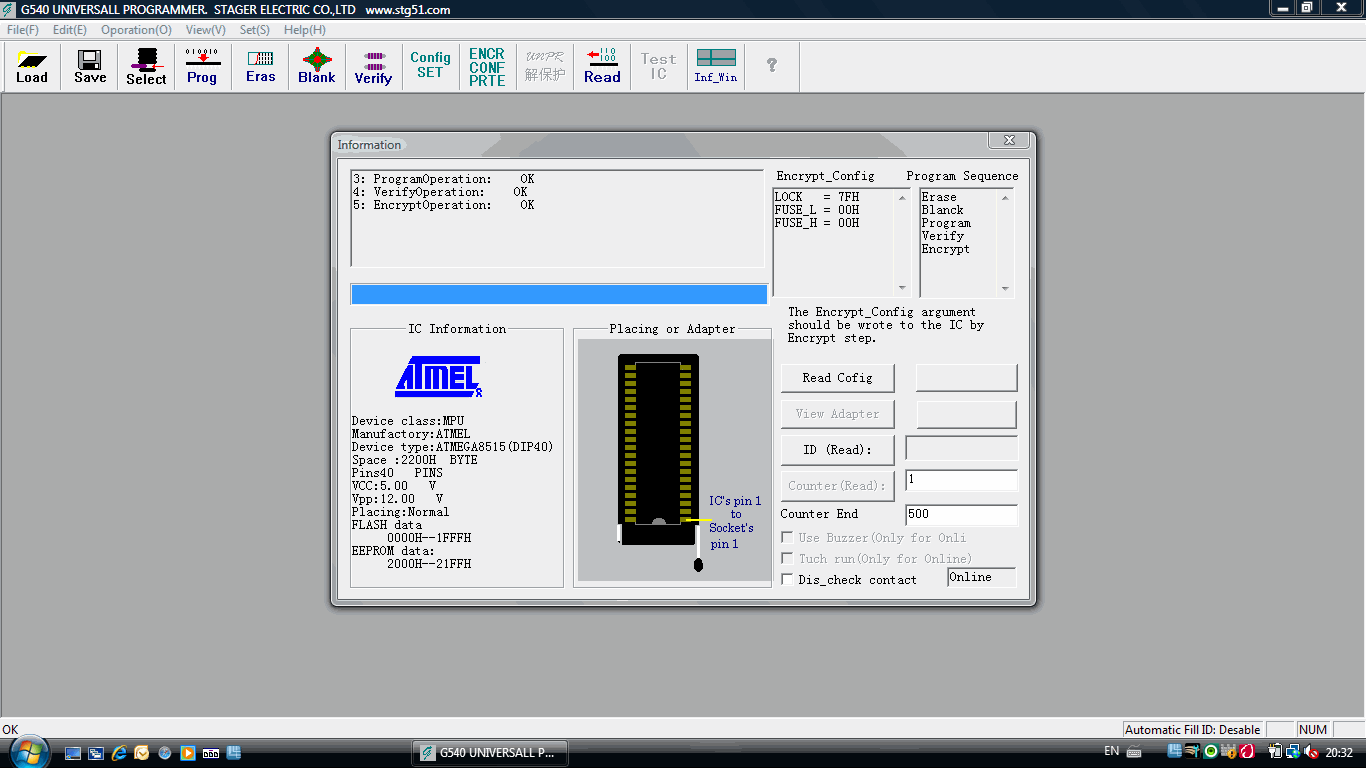Click the LOCK = 7FH entry
The width and height of the screenshot is (1366, 768).
(817, 197)
